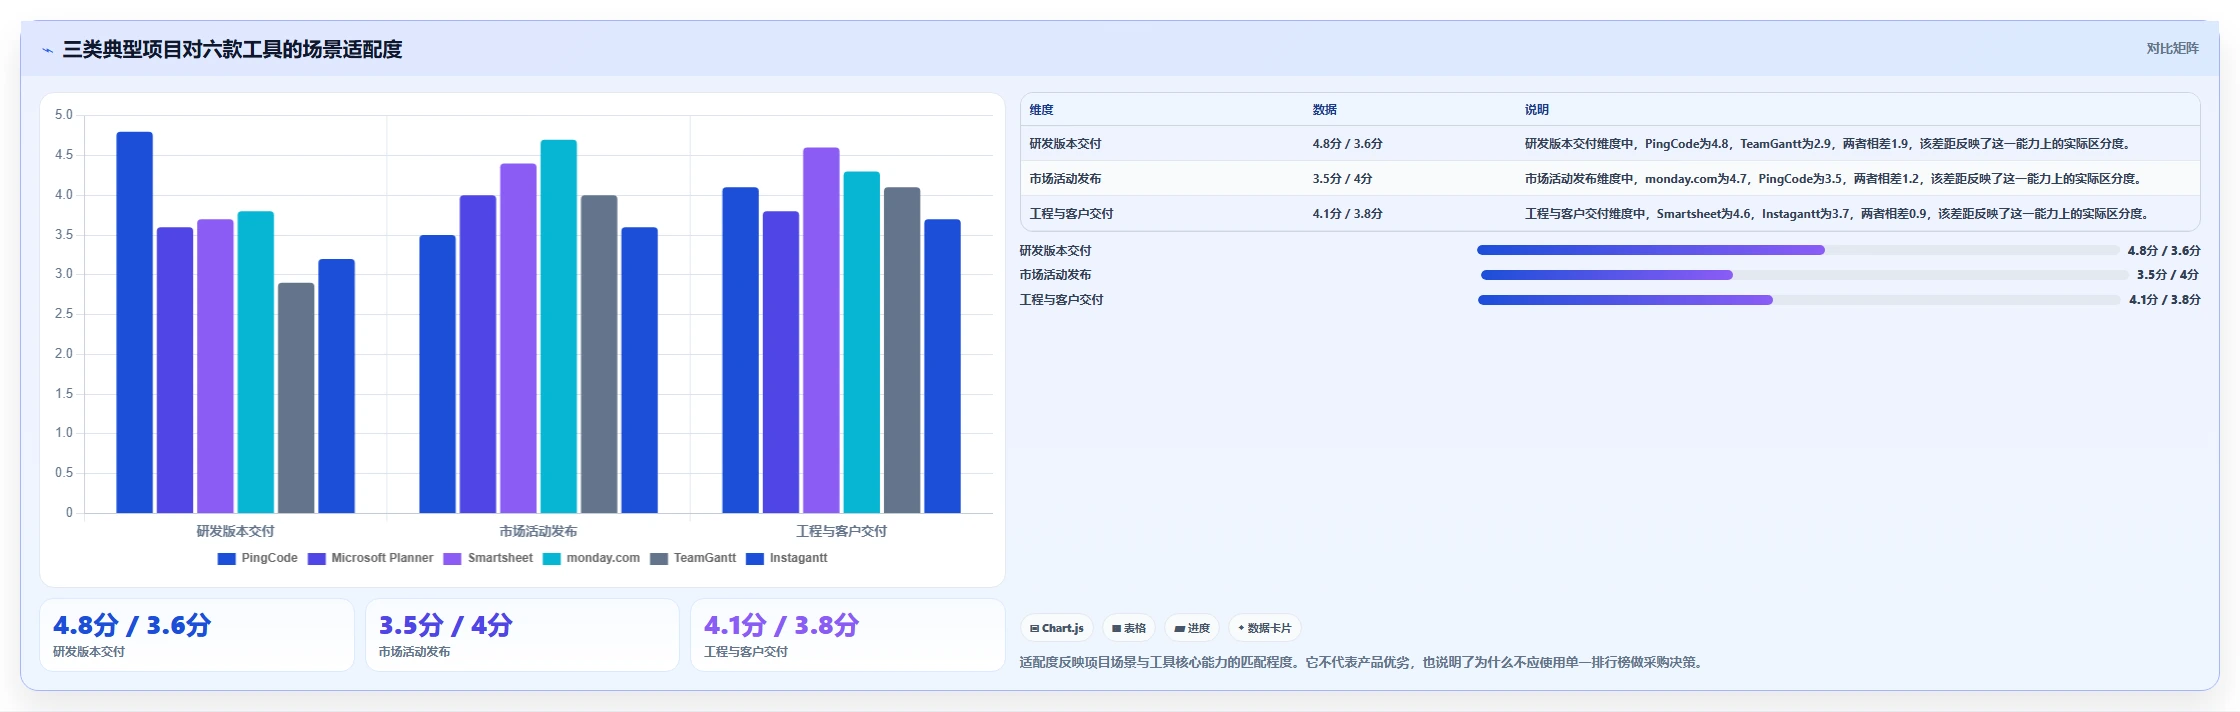The width and height of the screenshot is (2240, 712).
Task: Toggle the TeamGantt legend item
Action: (x=693, y=558)
